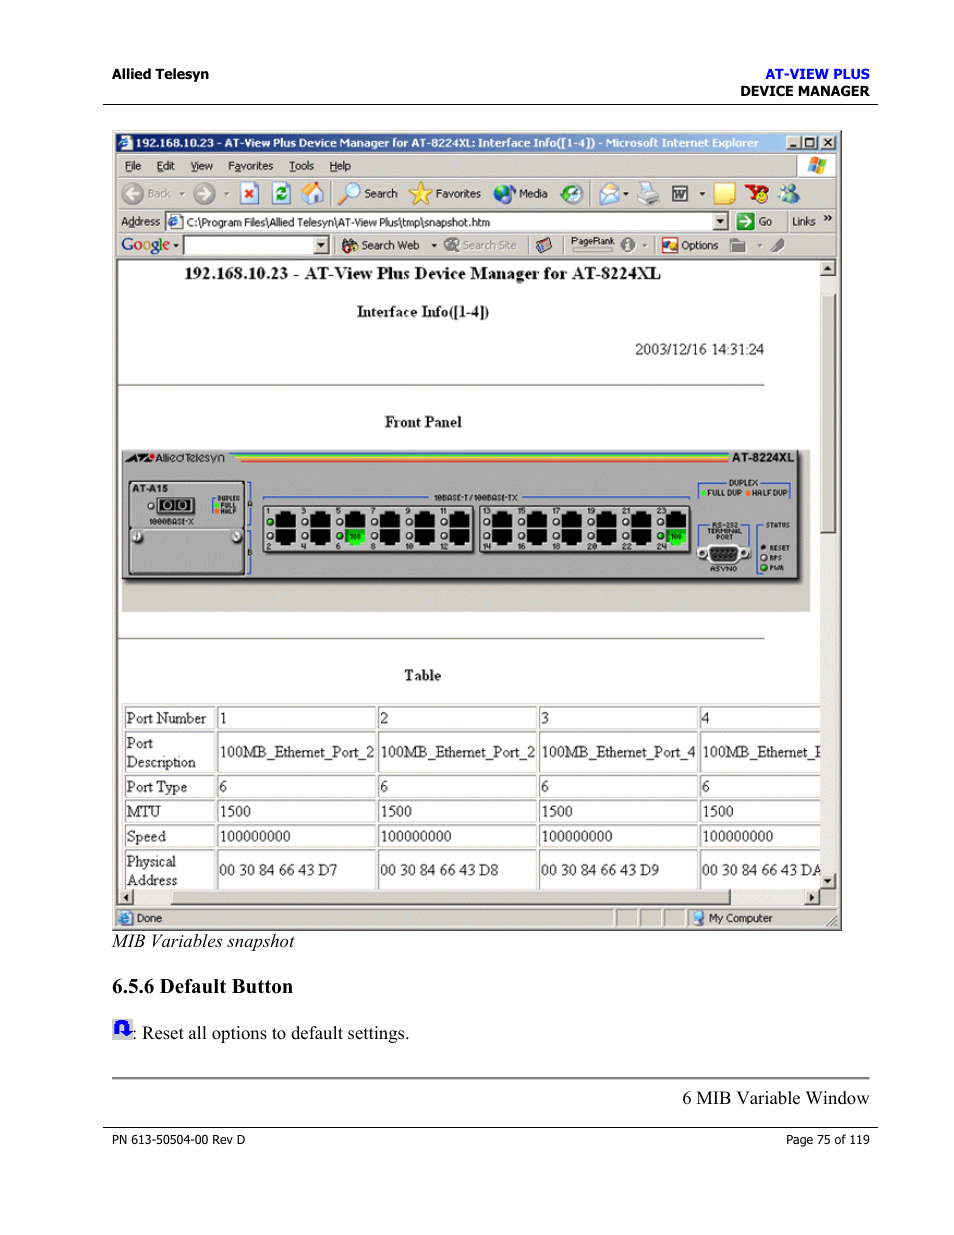Click physical address 00 30 84 66 43 D7
Viewport: 954px width, 1235px height.
(278, 870)
